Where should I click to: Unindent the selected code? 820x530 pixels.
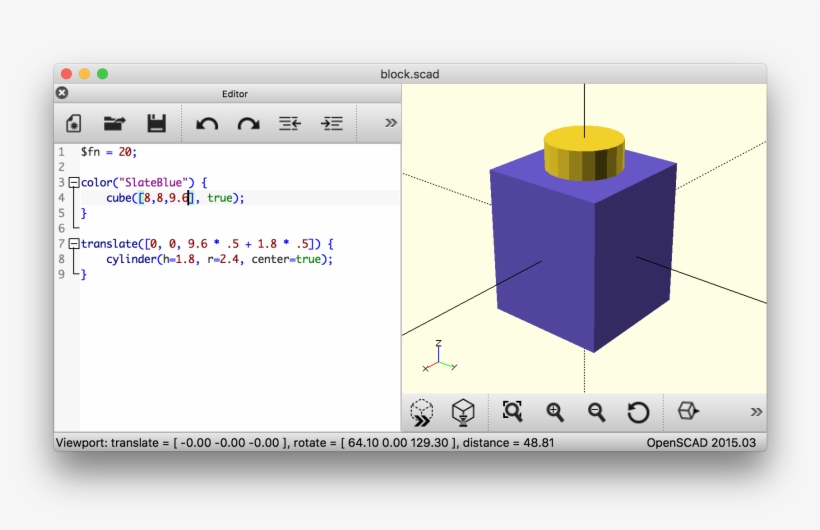click(x=290, y=123)
